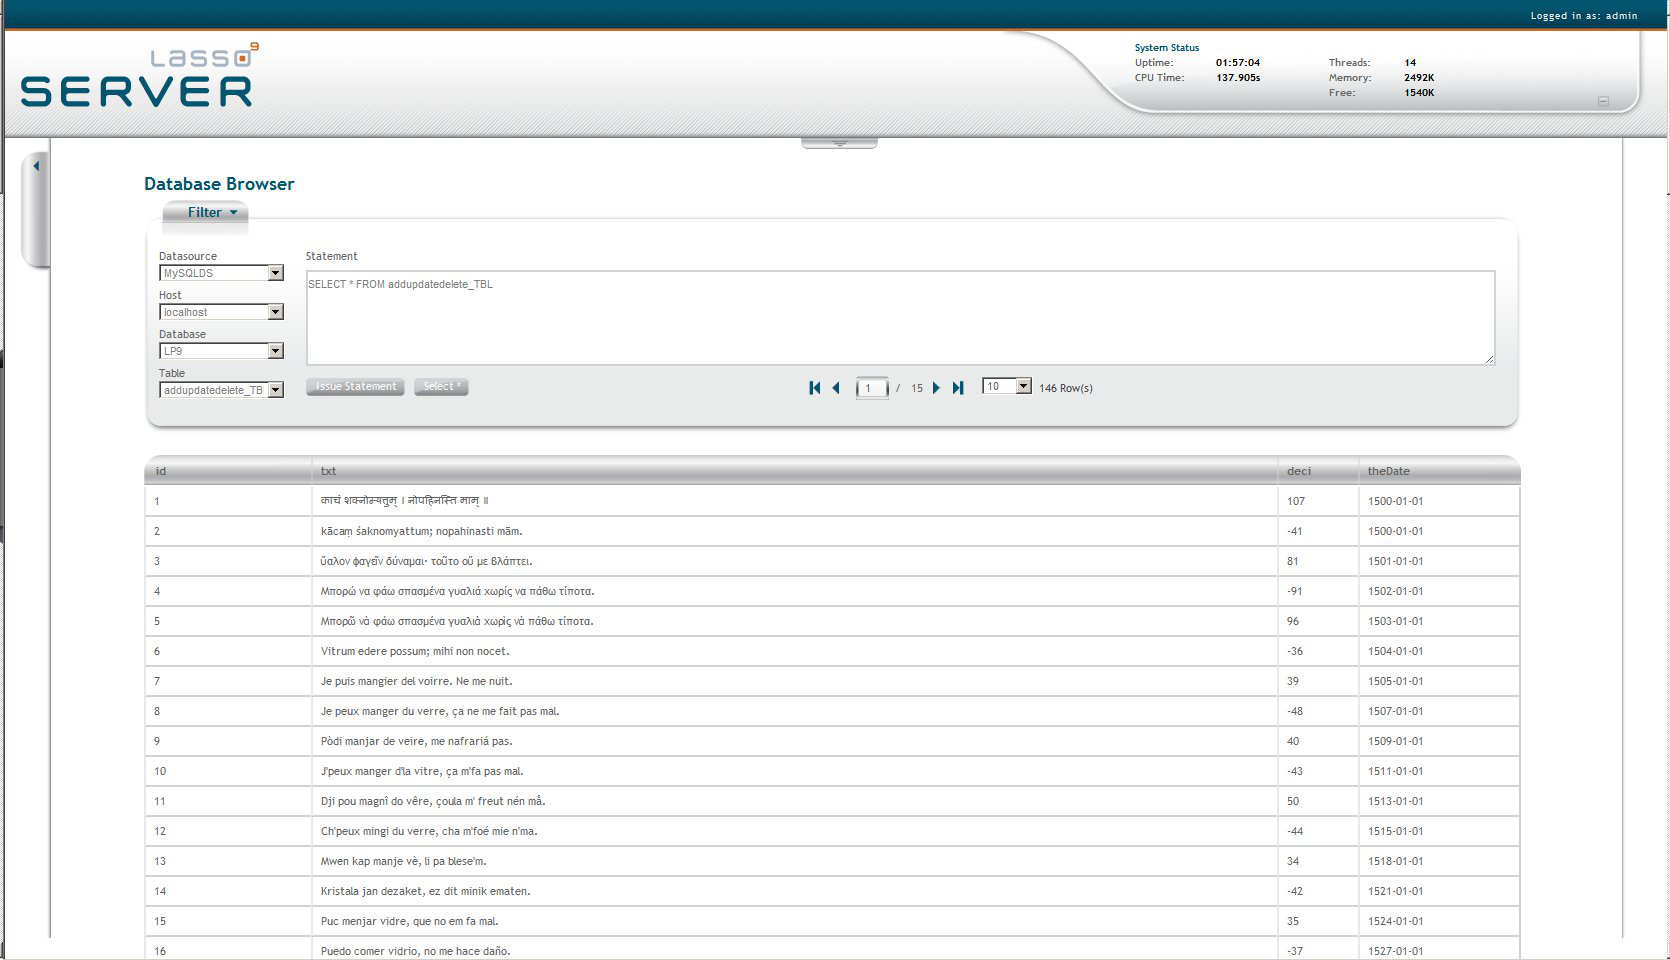Jump to the last results page

coord(958,388)
